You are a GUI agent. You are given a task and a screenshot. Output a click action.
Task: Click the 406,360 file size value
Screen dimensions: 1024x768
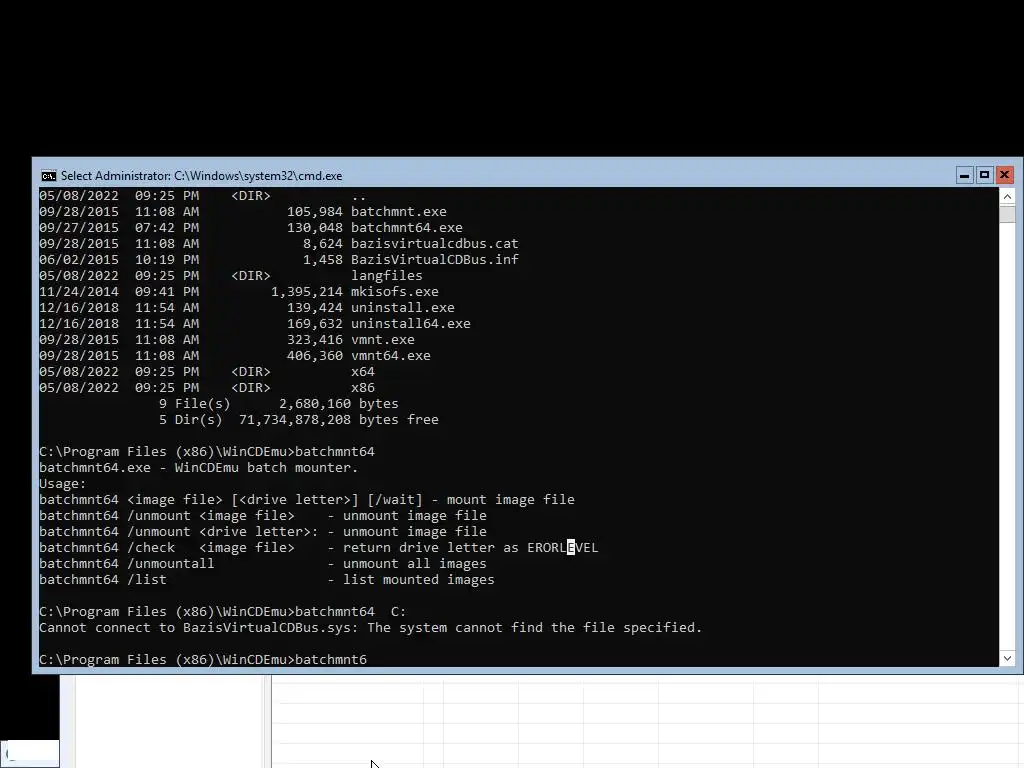tap(315, 355)
